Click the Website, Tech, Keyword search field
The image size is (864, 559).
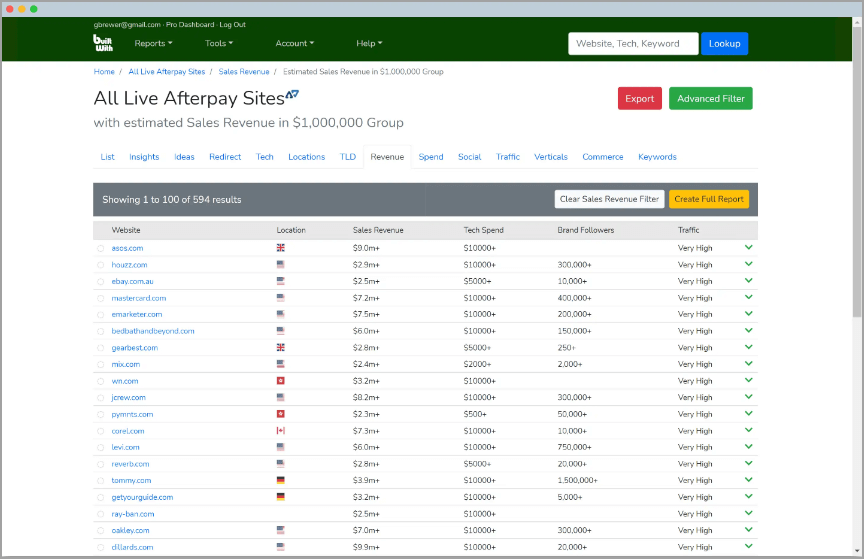click(x=632, y=43)
